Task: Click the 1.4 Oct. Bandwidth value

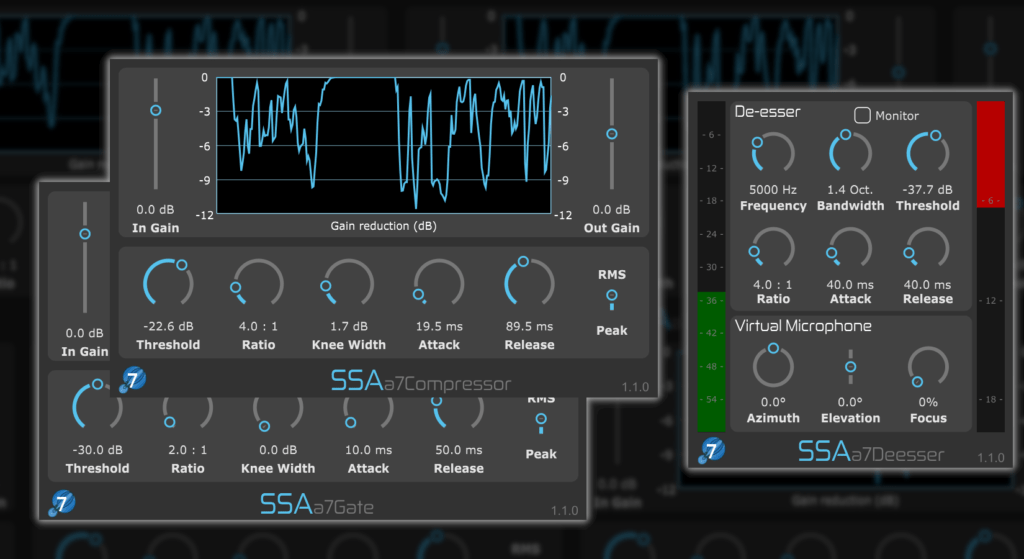Action: click(x=850, y=190)
